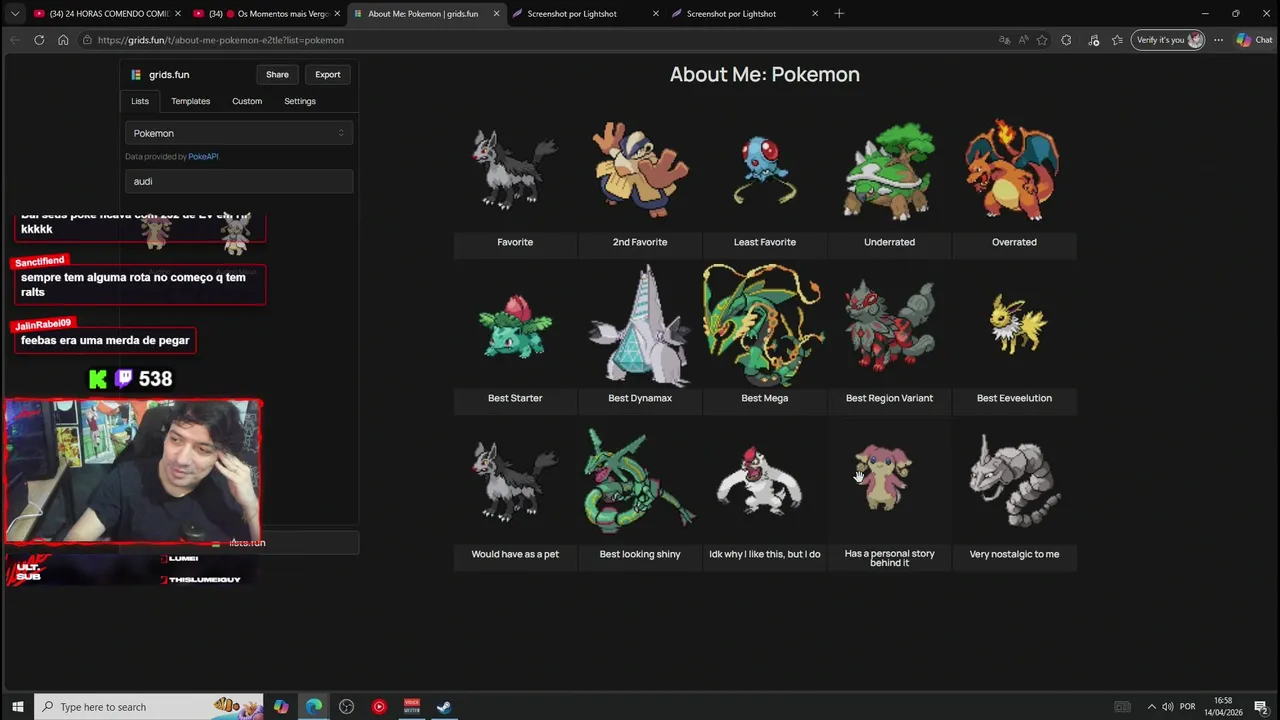Select the Templates tab

pyautogui.click(x=190, y=101)
